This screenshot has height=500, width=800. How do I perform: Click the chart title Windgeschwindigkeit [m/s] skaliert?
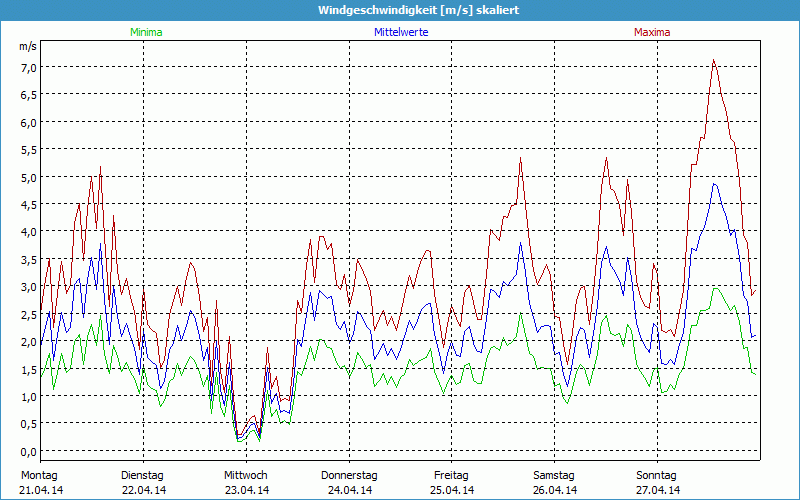click(418, 10)
